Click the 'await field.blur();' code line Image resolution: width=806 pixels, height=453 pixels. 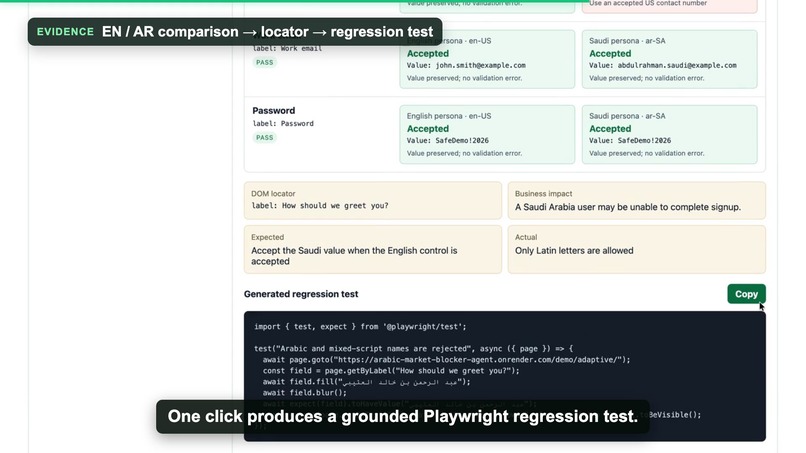click(x=304, y=393)
